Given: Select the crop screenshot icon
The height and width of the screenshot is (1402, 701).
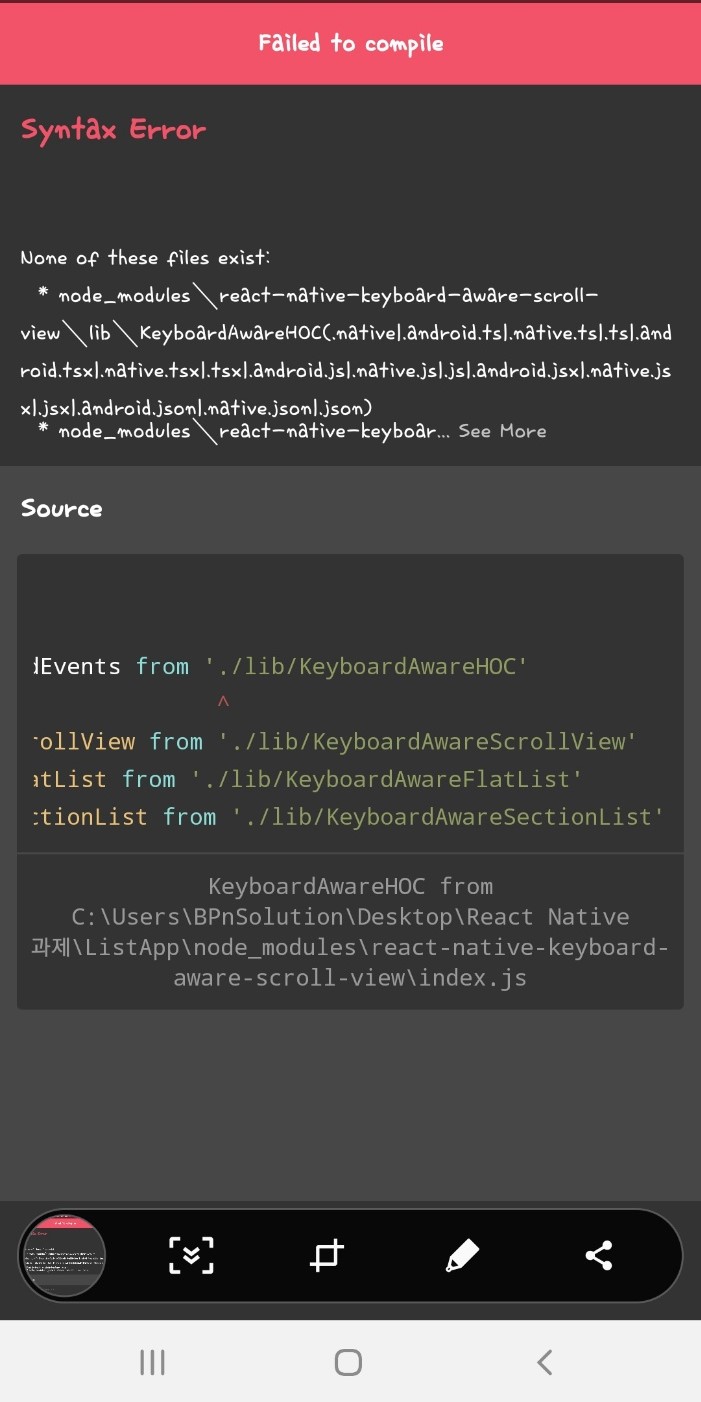Looking at the screenshot, I should (x=327, y=1255).
